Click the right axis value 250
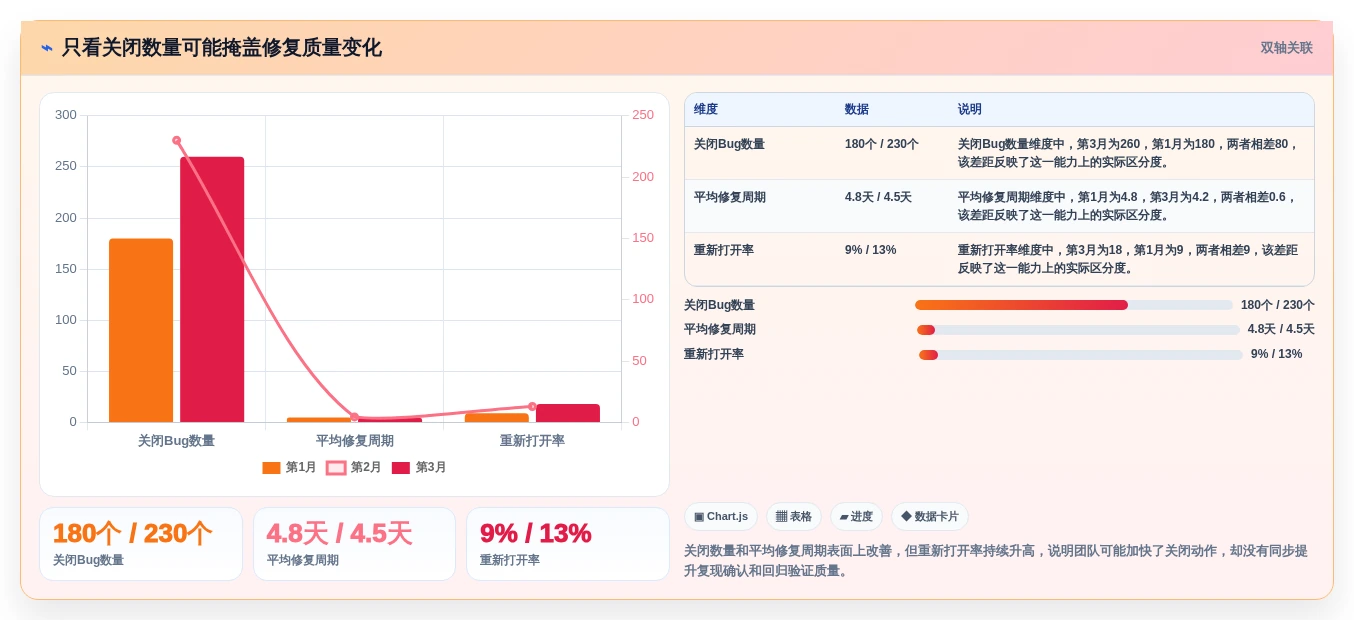This screenshot has height=620, width=1354. pos(643,115)
